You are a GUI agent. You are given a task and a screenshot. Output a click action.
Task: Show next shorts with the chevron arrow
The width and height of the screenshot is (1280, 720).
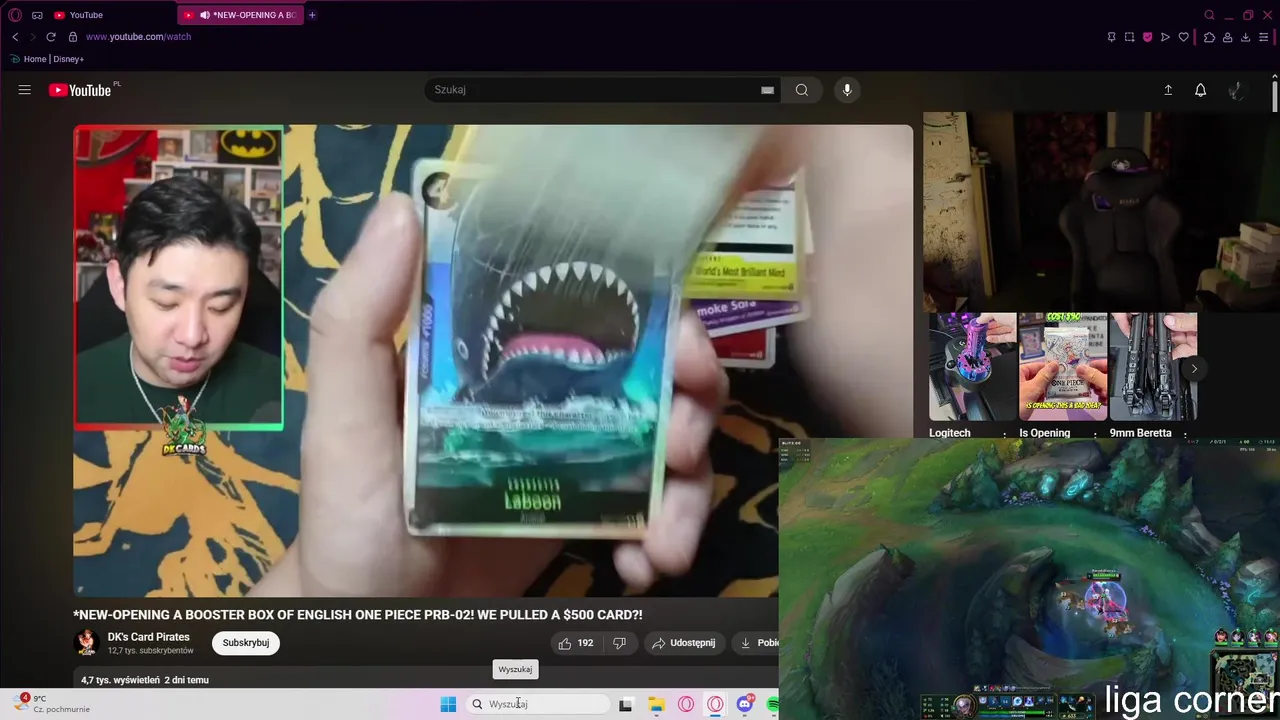click(x=1194, y=369)
